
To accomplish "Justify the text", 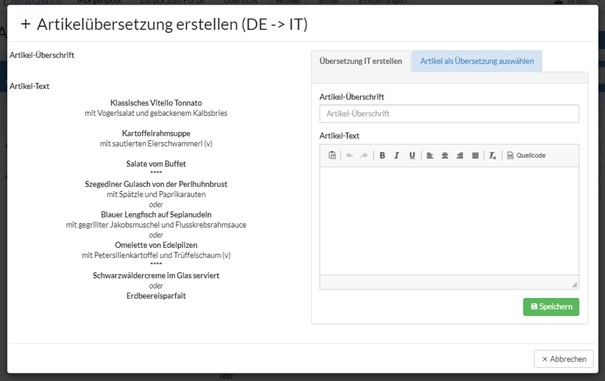I will 475,155.
